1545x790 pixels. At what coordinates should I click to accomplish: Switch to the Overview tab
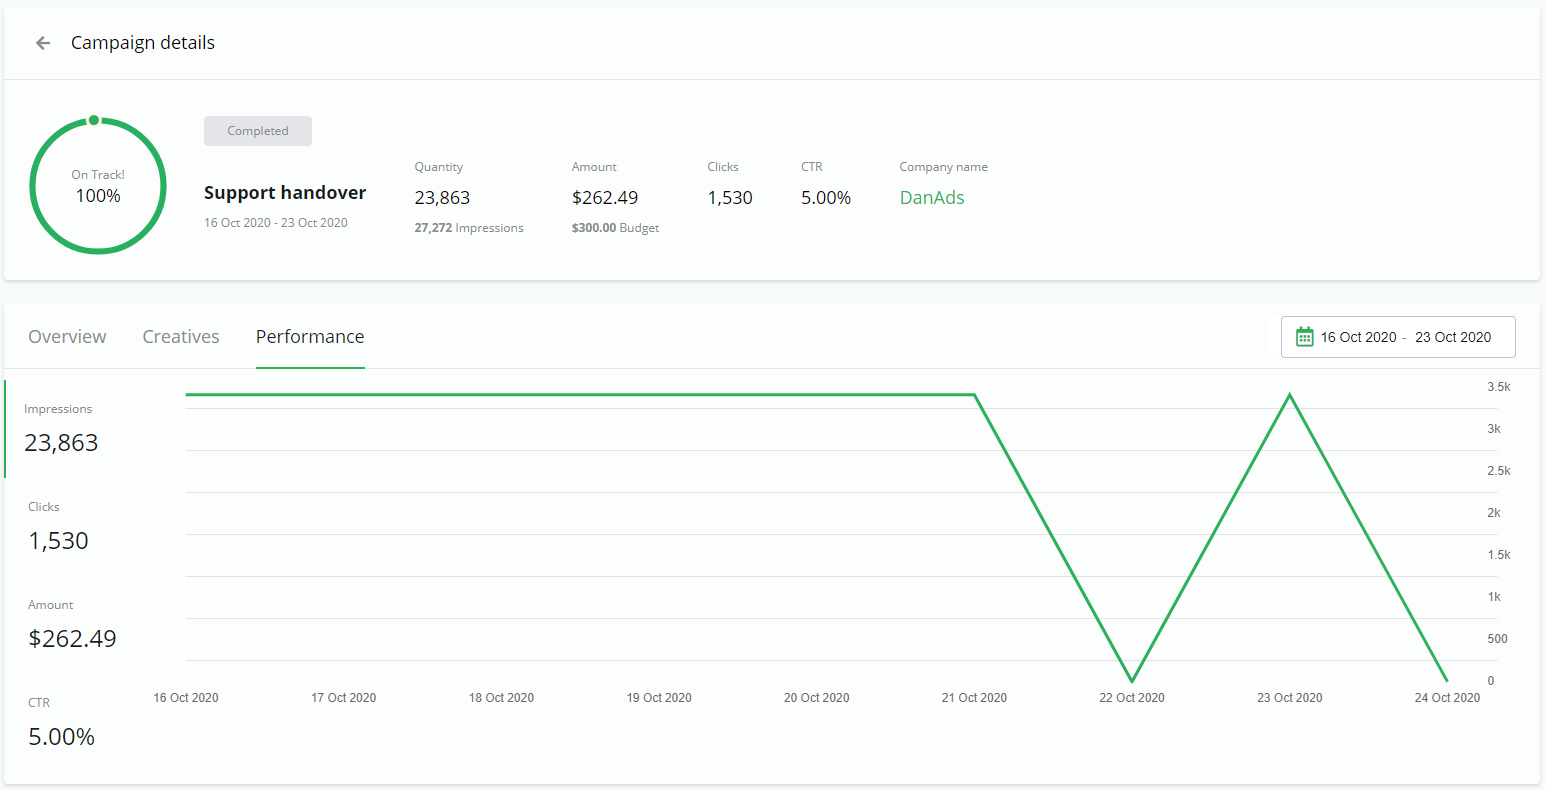pos(67,337)
